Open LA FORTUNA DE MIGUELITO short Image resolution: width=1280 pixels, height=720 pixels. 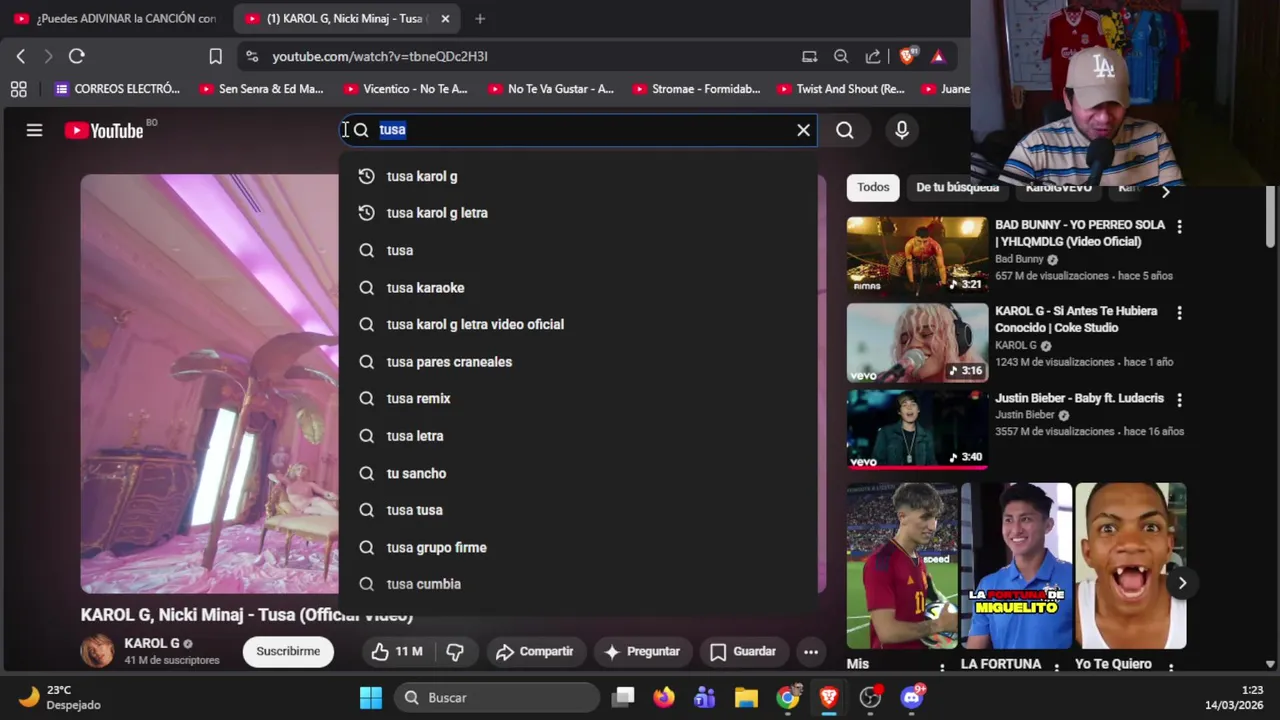click(1016, 566)
